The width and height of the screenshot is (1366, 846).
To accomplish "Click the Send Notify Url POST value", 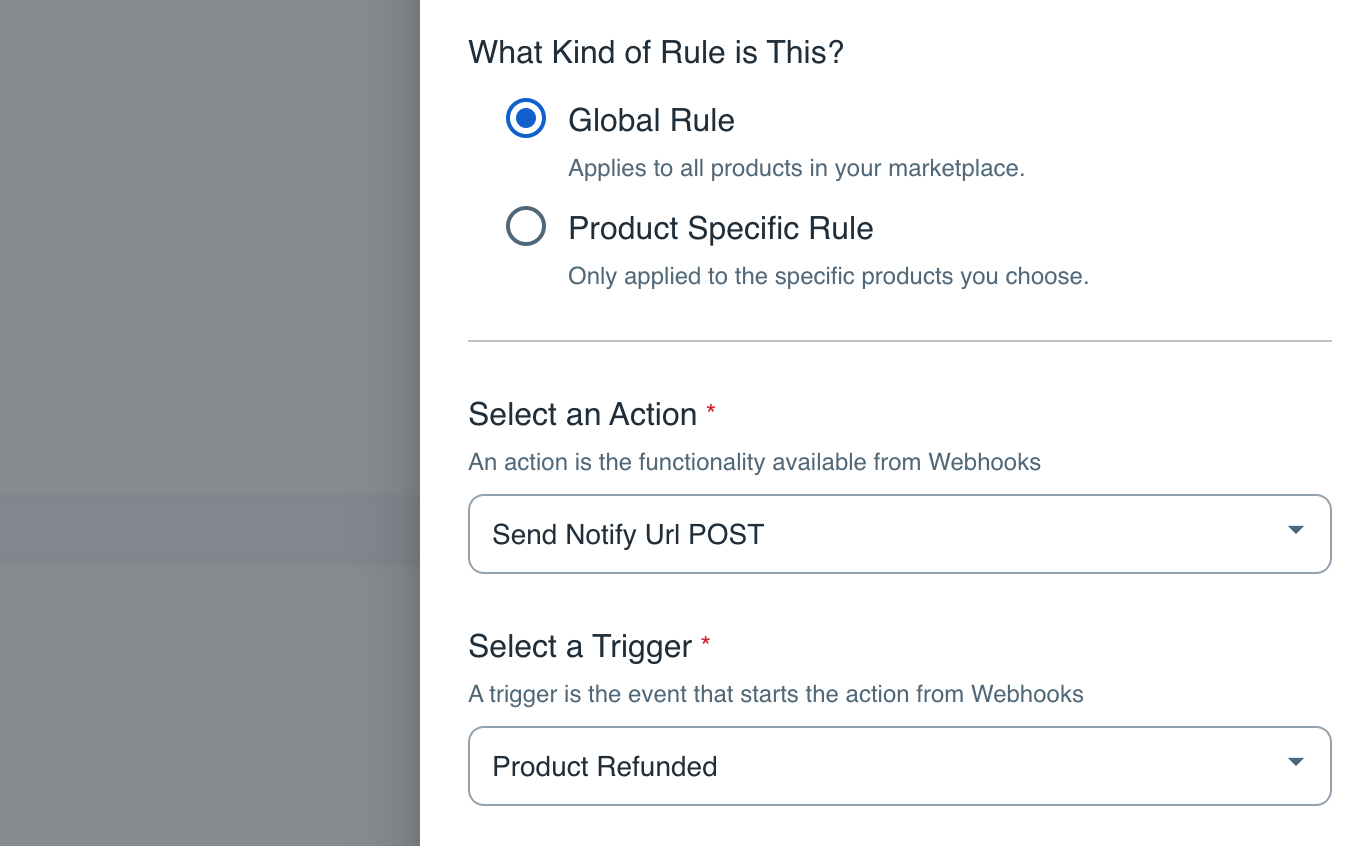I will [x=628, y=535].
